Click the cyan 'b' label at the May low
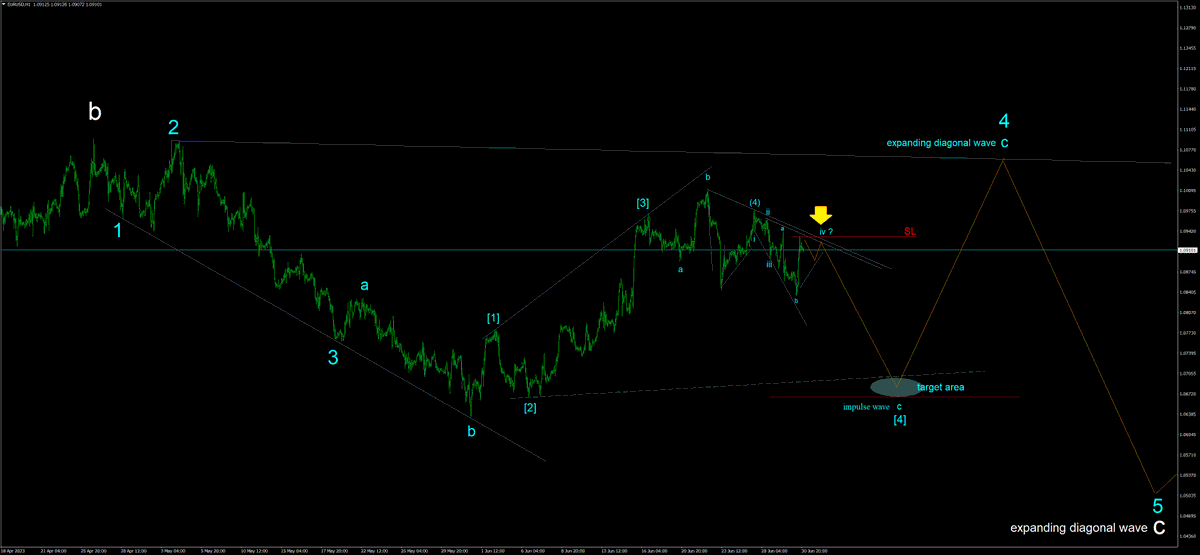 [471, 432]
